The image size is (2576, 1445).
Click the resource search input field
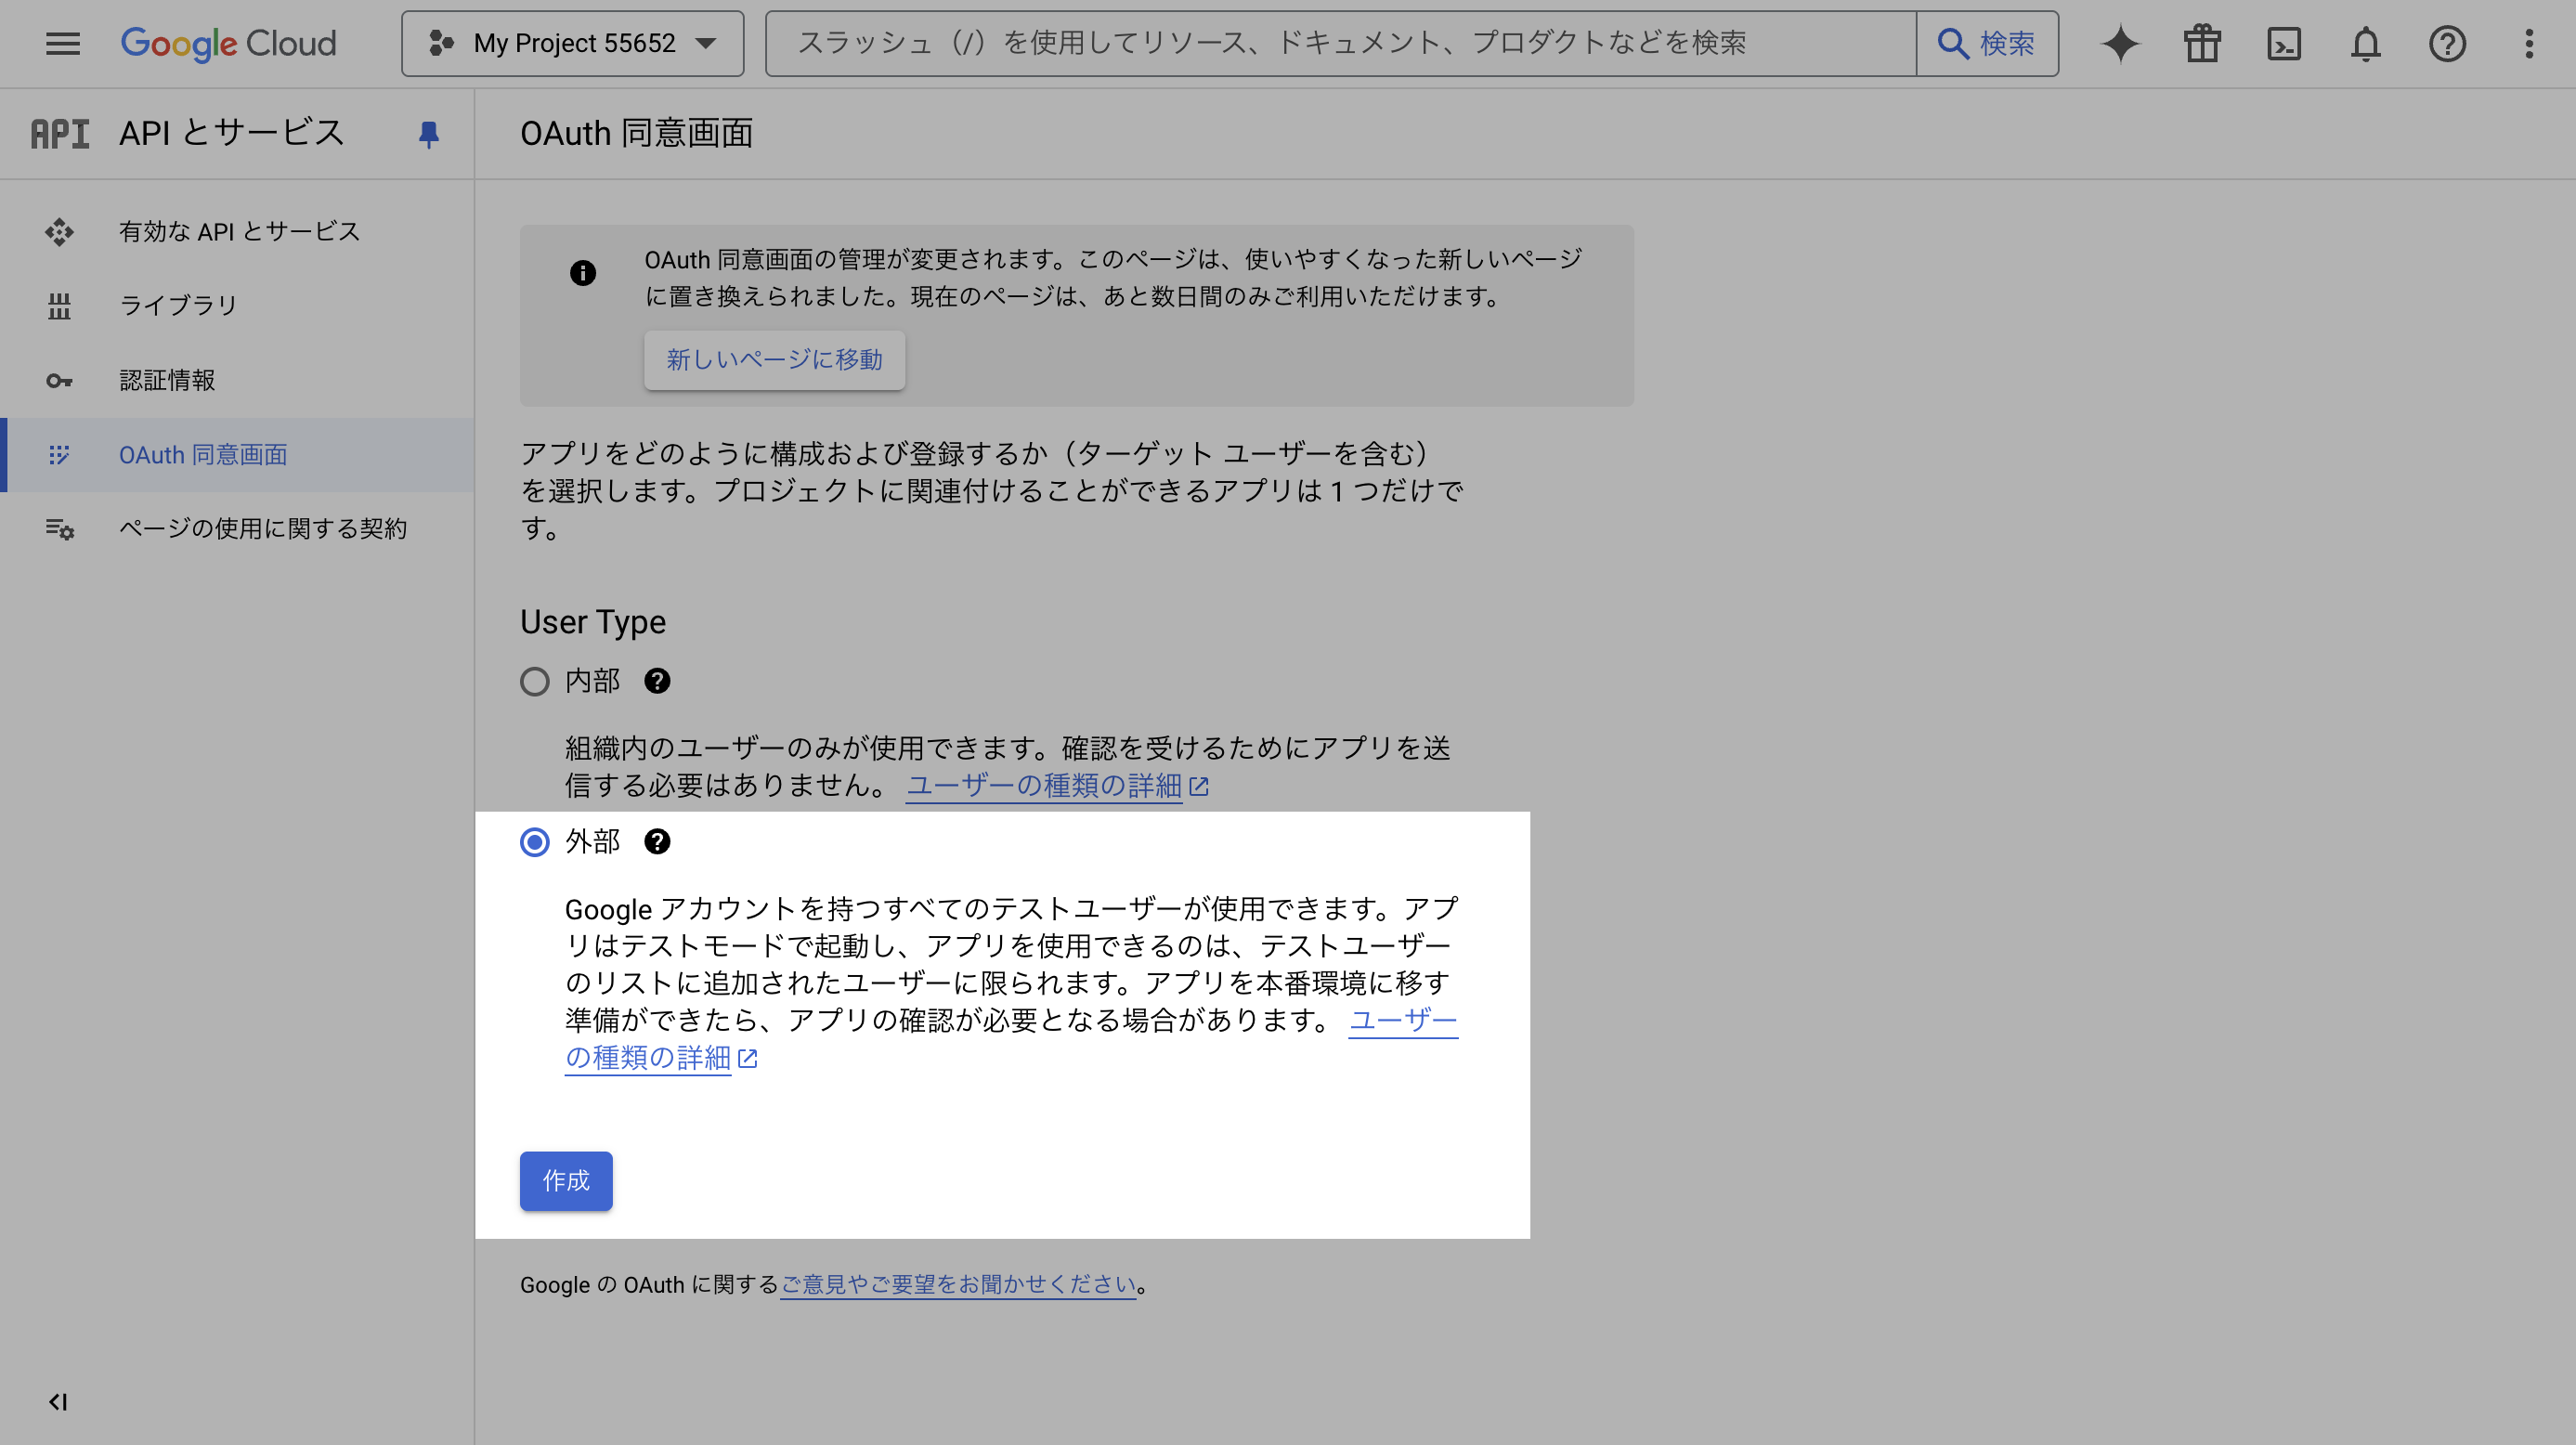(1340, 43)
